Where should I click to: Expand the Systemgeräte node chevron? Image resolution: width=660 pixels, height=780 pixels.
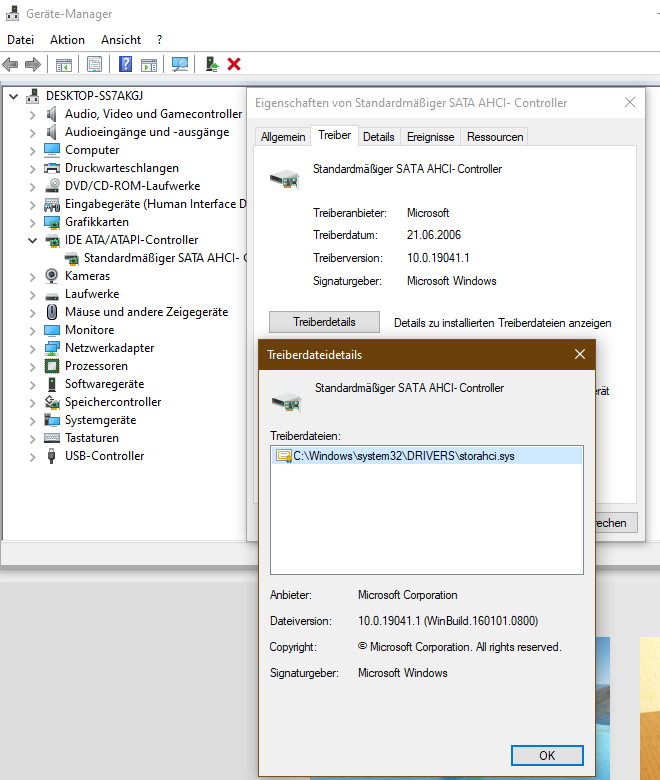click(x=32, y=421)
